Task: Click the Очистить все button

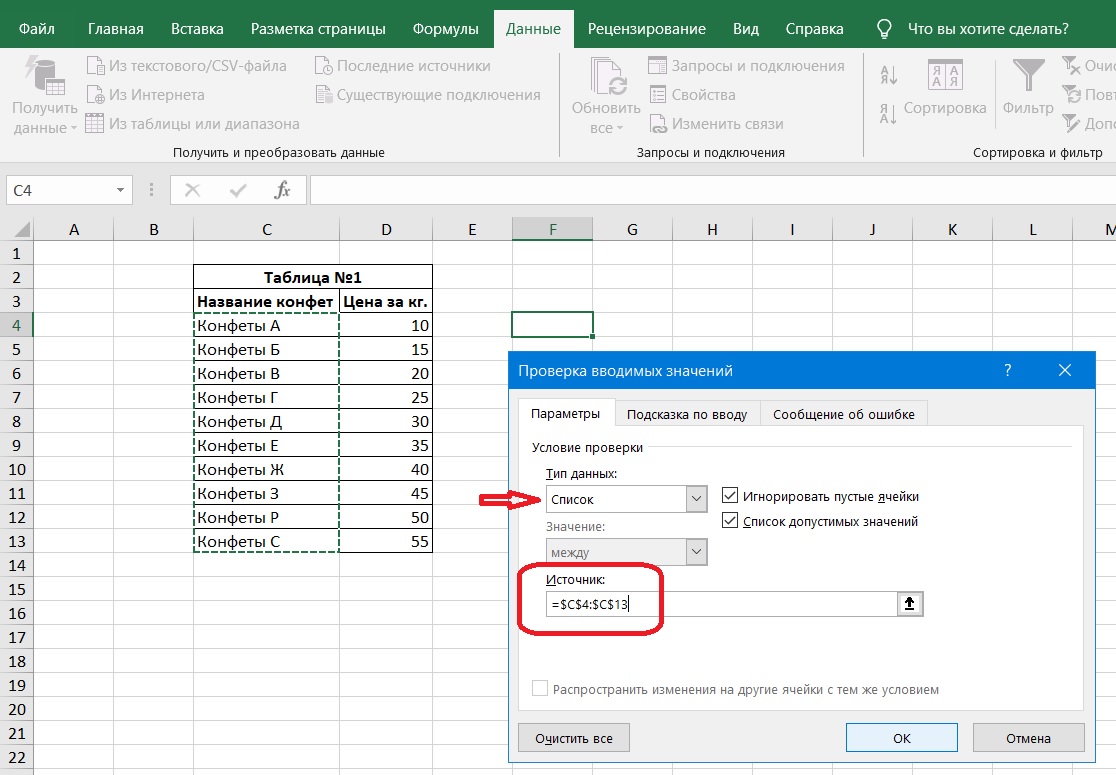Action: [574, 738]
